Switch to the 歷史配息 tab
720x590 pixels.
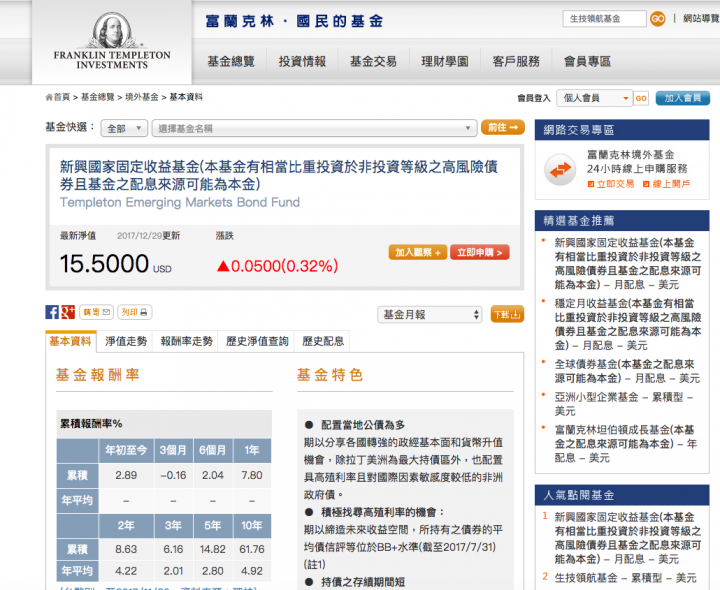tap(323, 341)
